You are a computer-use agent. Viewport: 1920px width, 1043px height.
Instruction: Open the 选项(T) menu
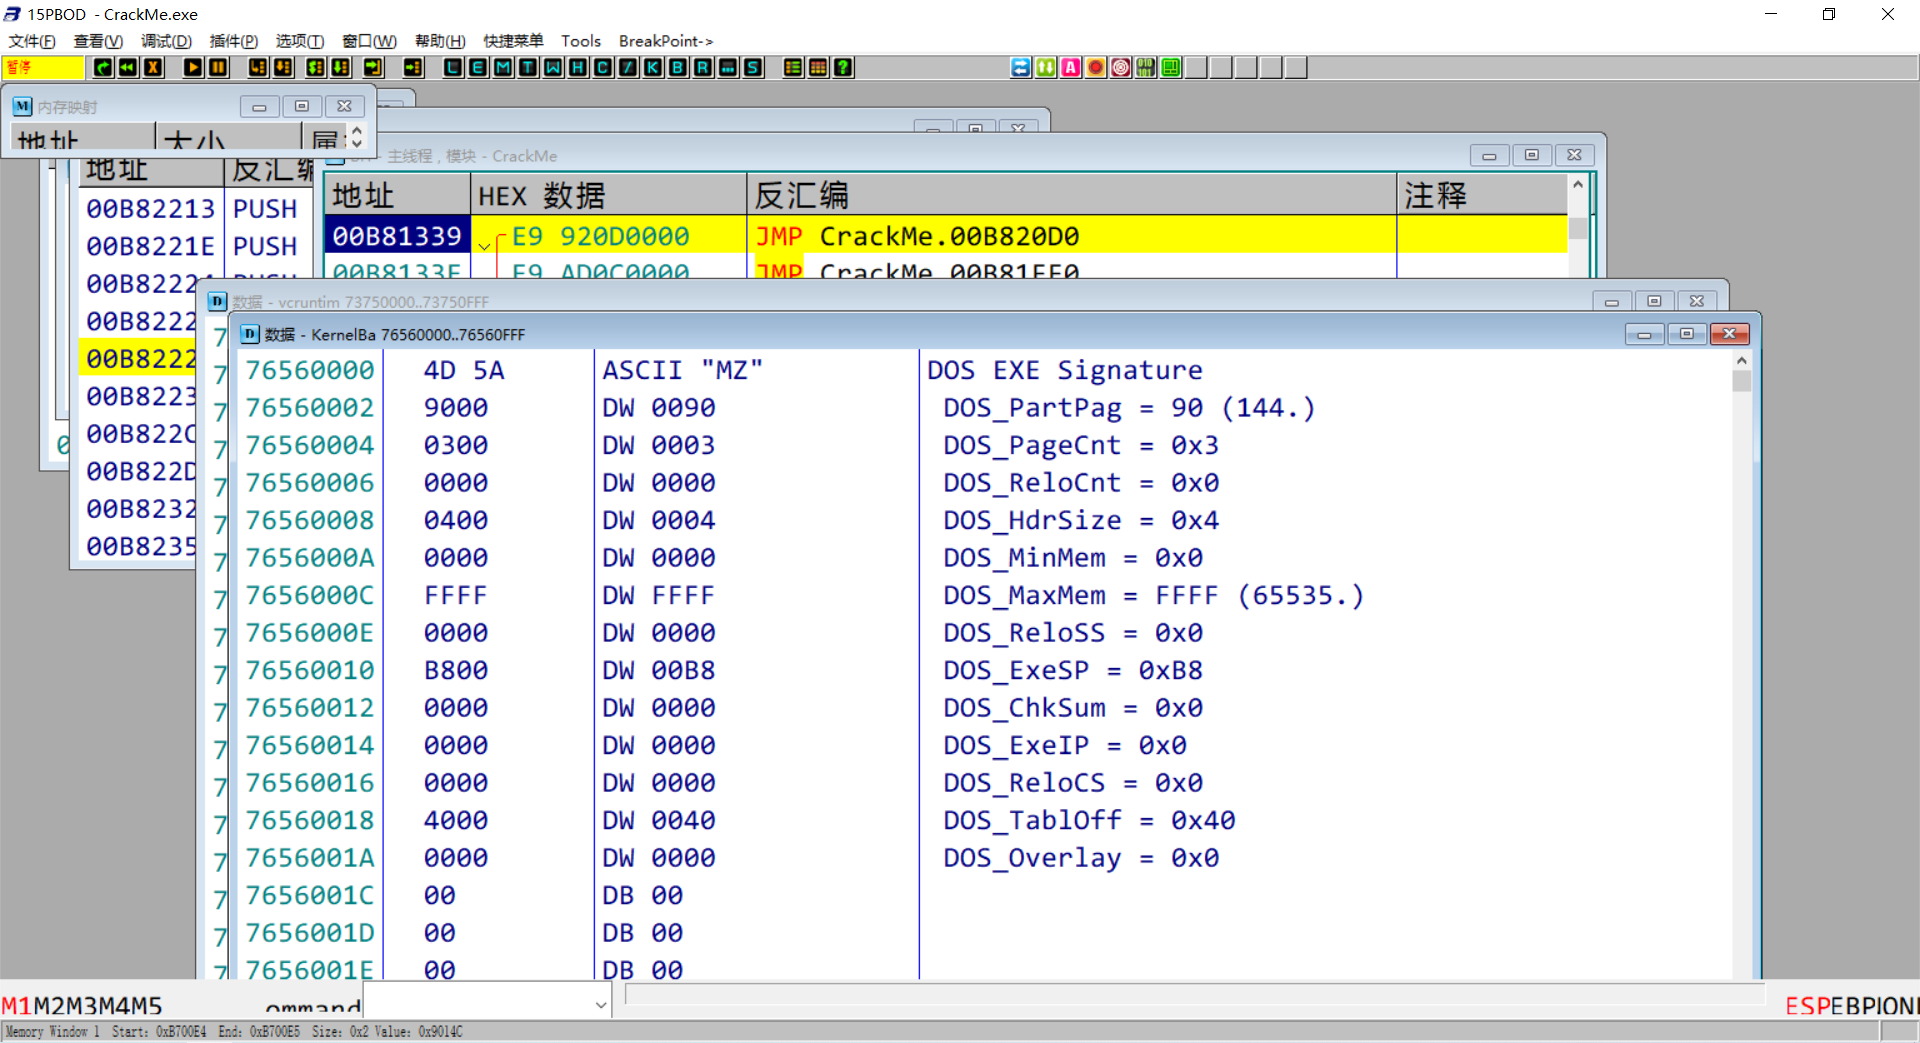click(300, 41)
